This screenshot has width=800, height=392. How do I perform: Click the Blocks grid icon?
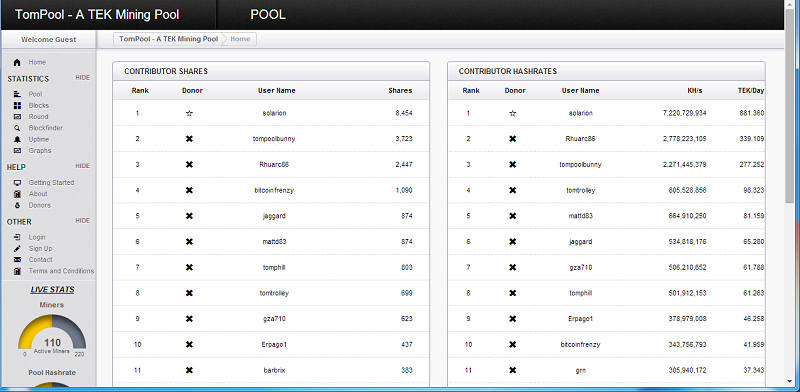(17, 106)
